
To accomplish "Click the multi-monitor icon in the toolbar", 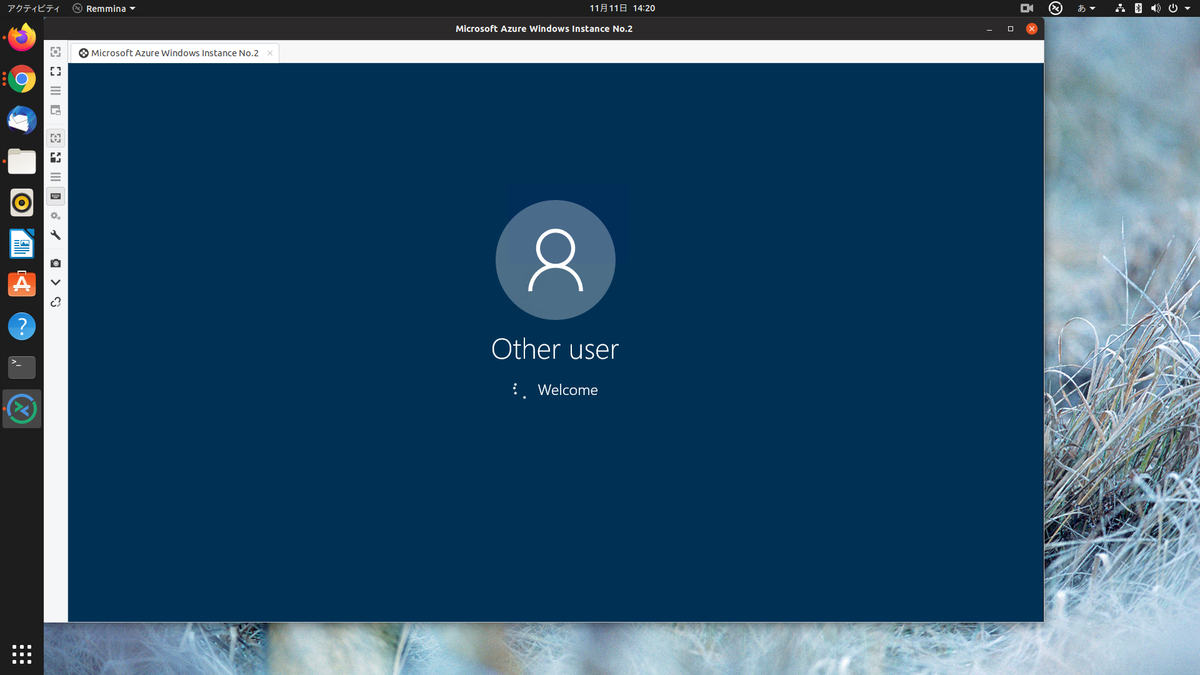I will (55, 110).
